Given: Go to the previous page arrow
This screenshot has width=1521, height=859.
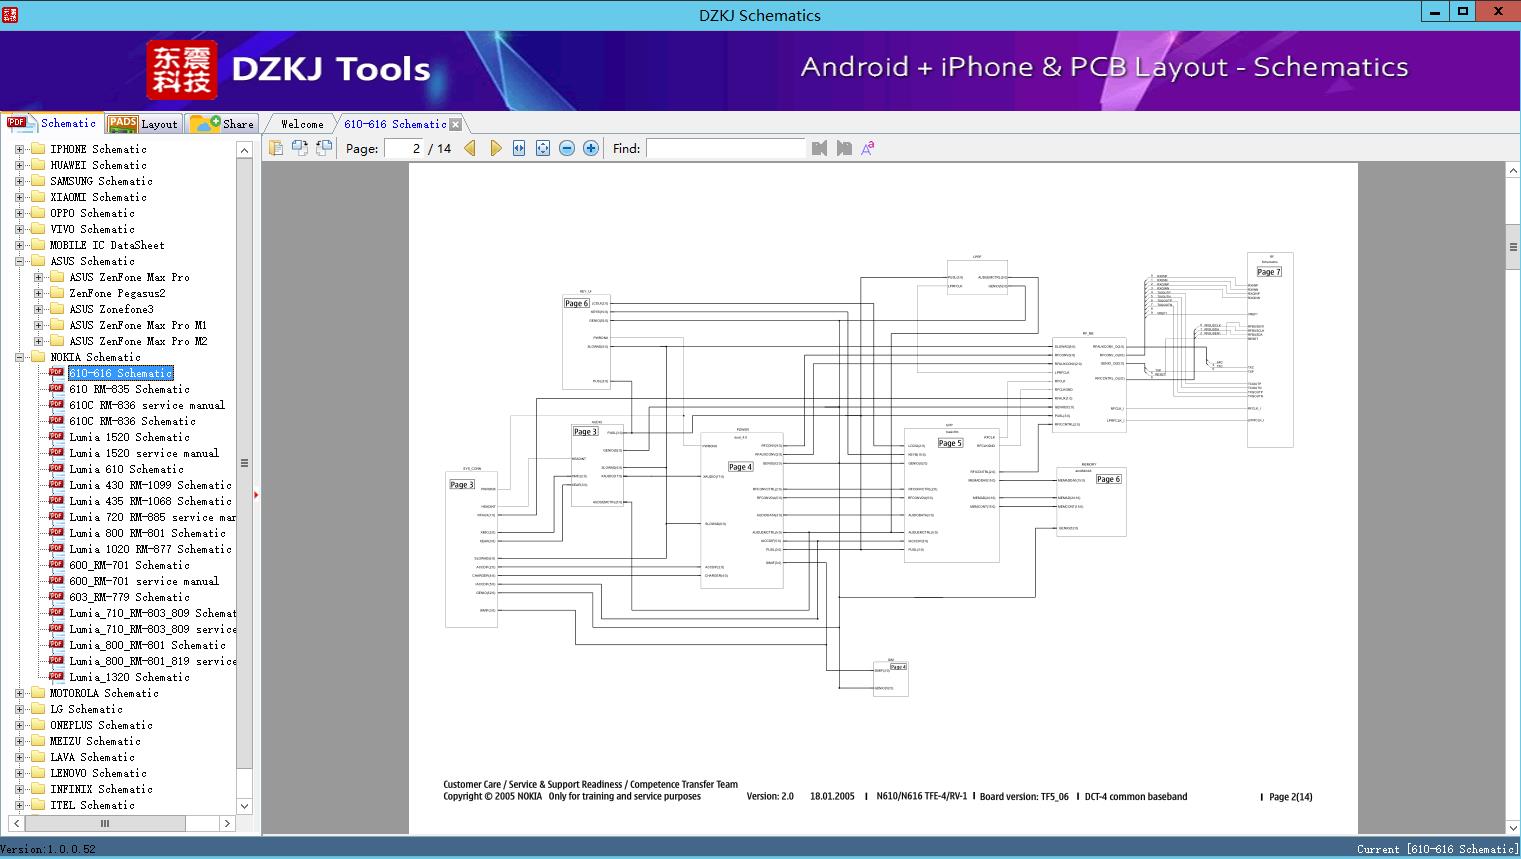Looking at the screenshot, I should point(470,148).
